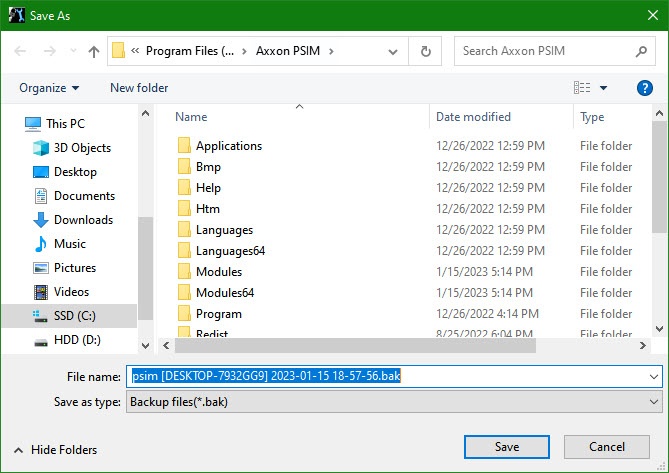This screenshot has height=473, width=669.
Task: Click the Refresh icon in address bar
Action: tap(426, 51)
